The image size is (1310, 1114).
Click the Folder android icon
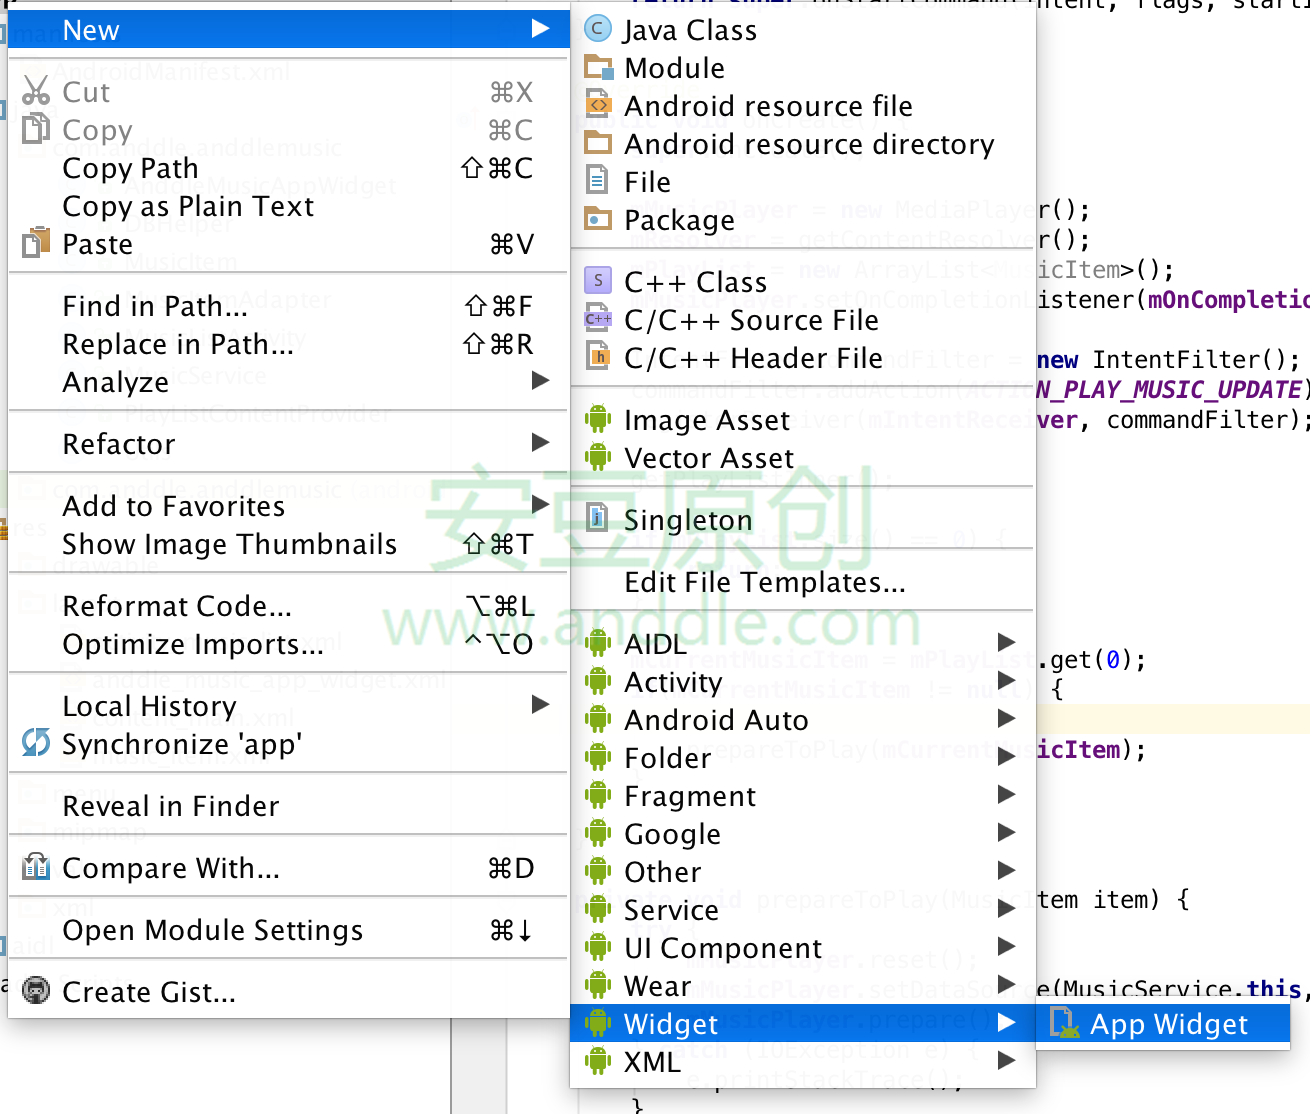click(x=598, y=757)
